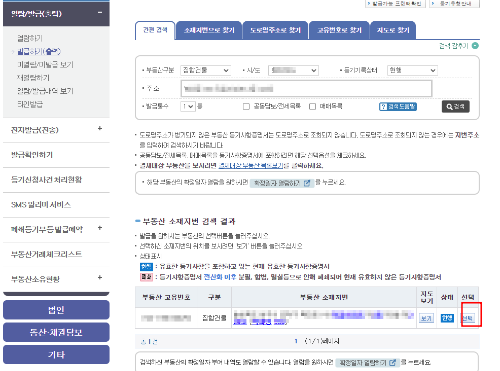Check the 매매목록 checkbox

[312, 107]
